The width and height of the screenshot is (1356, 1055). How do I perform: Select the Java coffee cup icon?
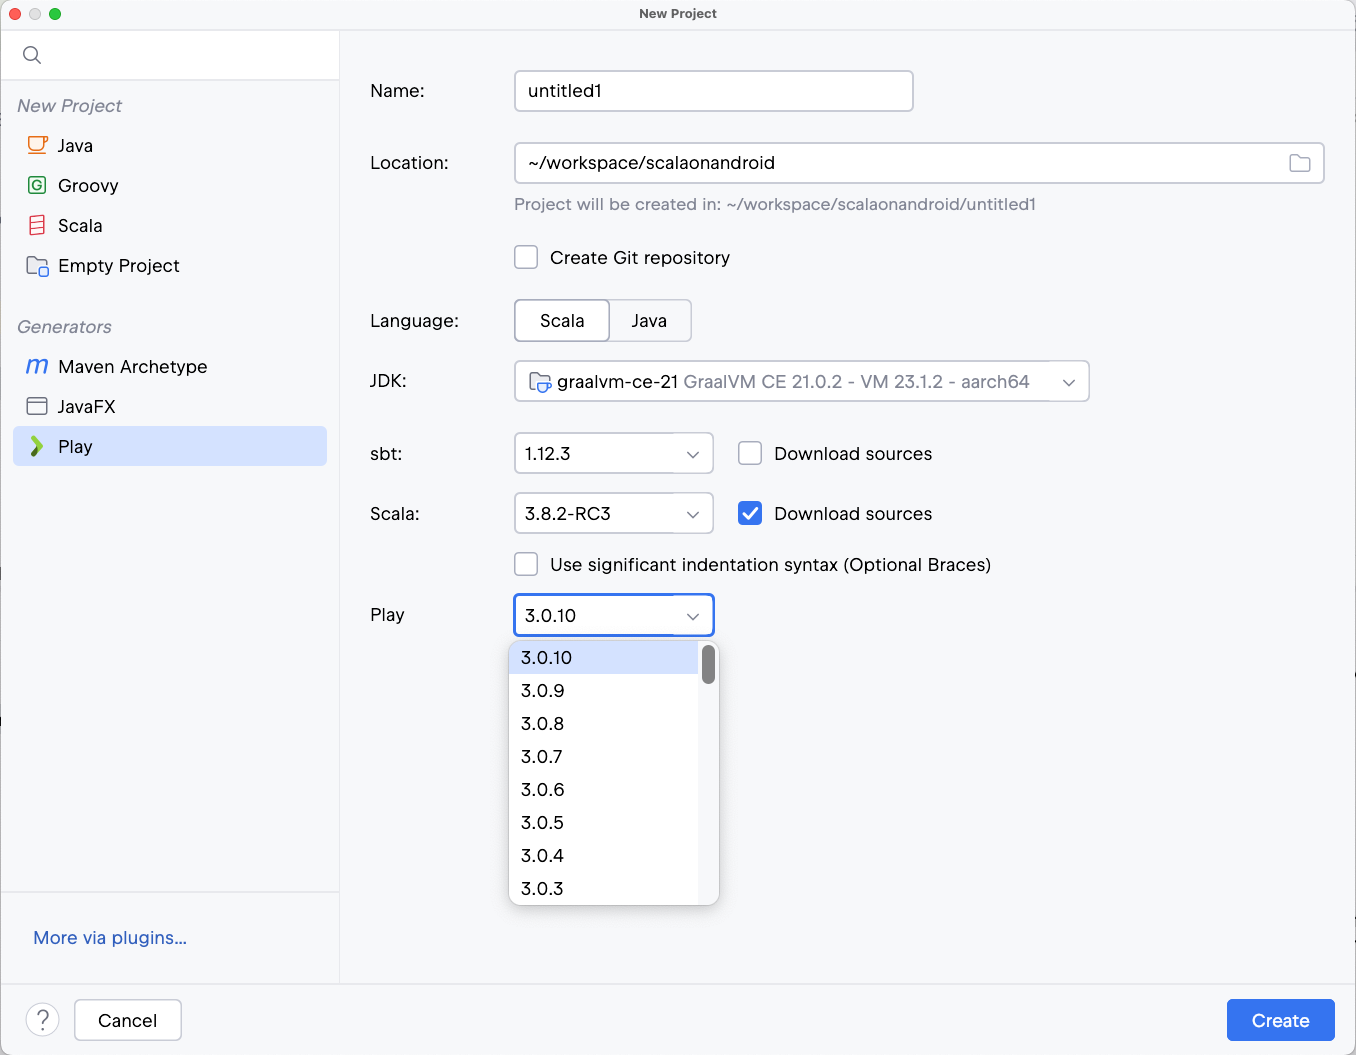[x=37, y=145]
